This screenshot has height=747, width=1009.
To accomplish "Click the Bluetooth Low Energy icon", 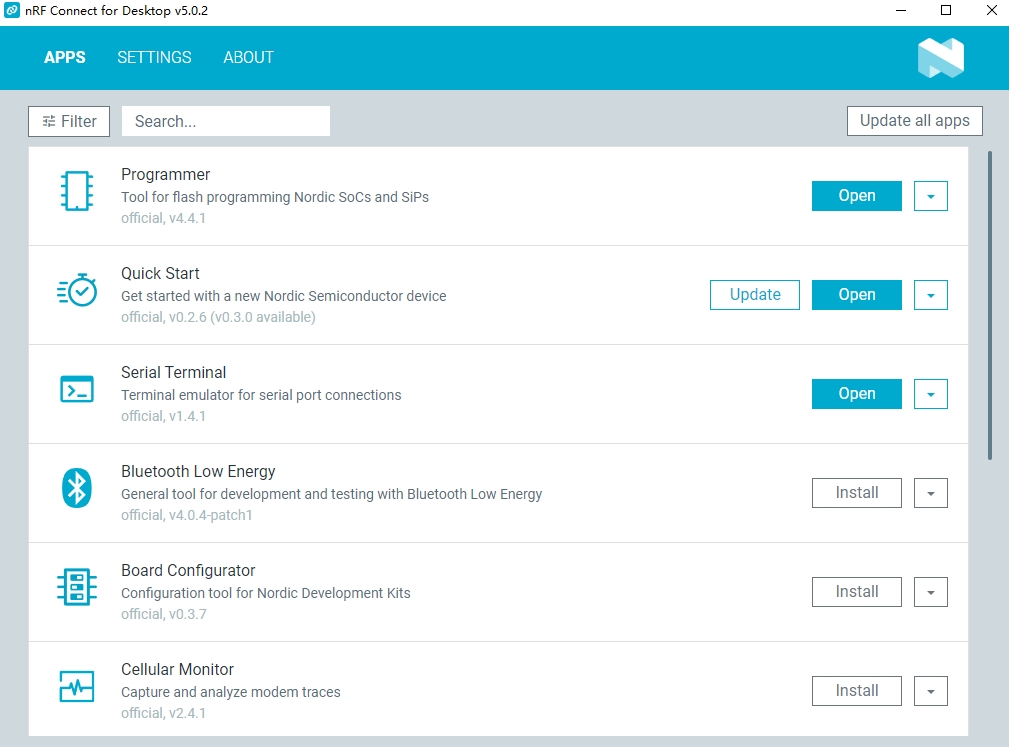I will coord(77,488).
